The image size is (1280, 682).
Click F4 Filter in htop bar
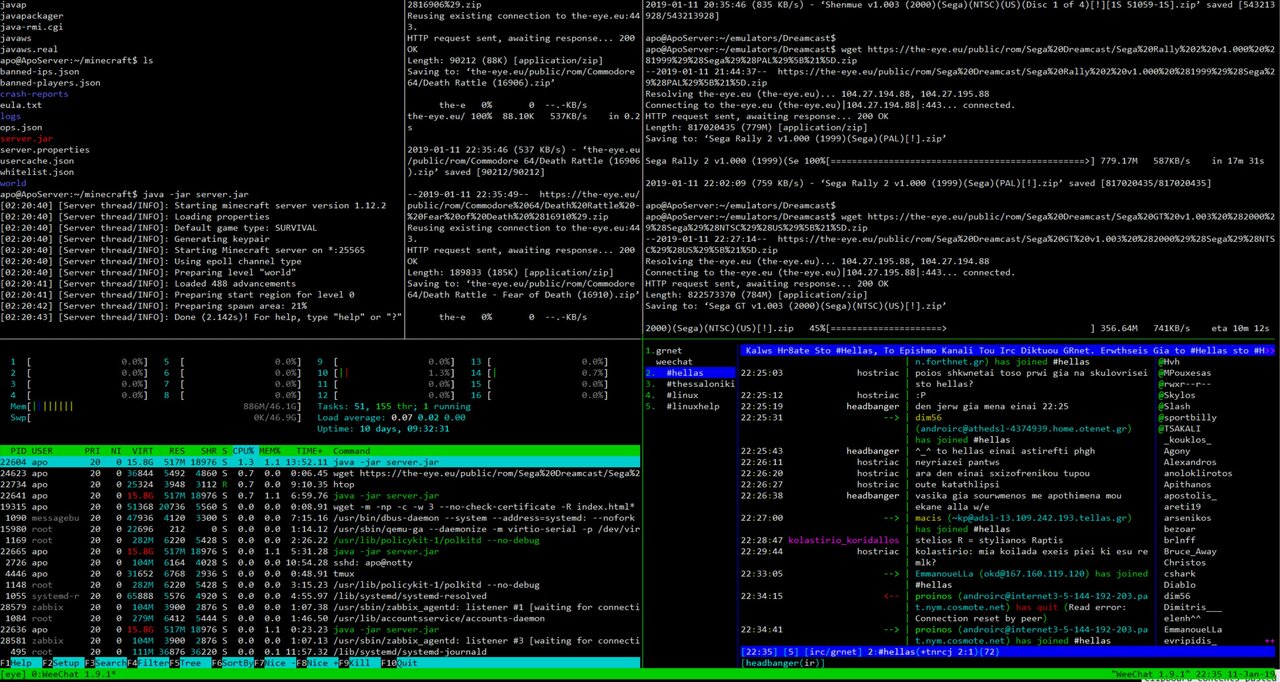point(146,662)
